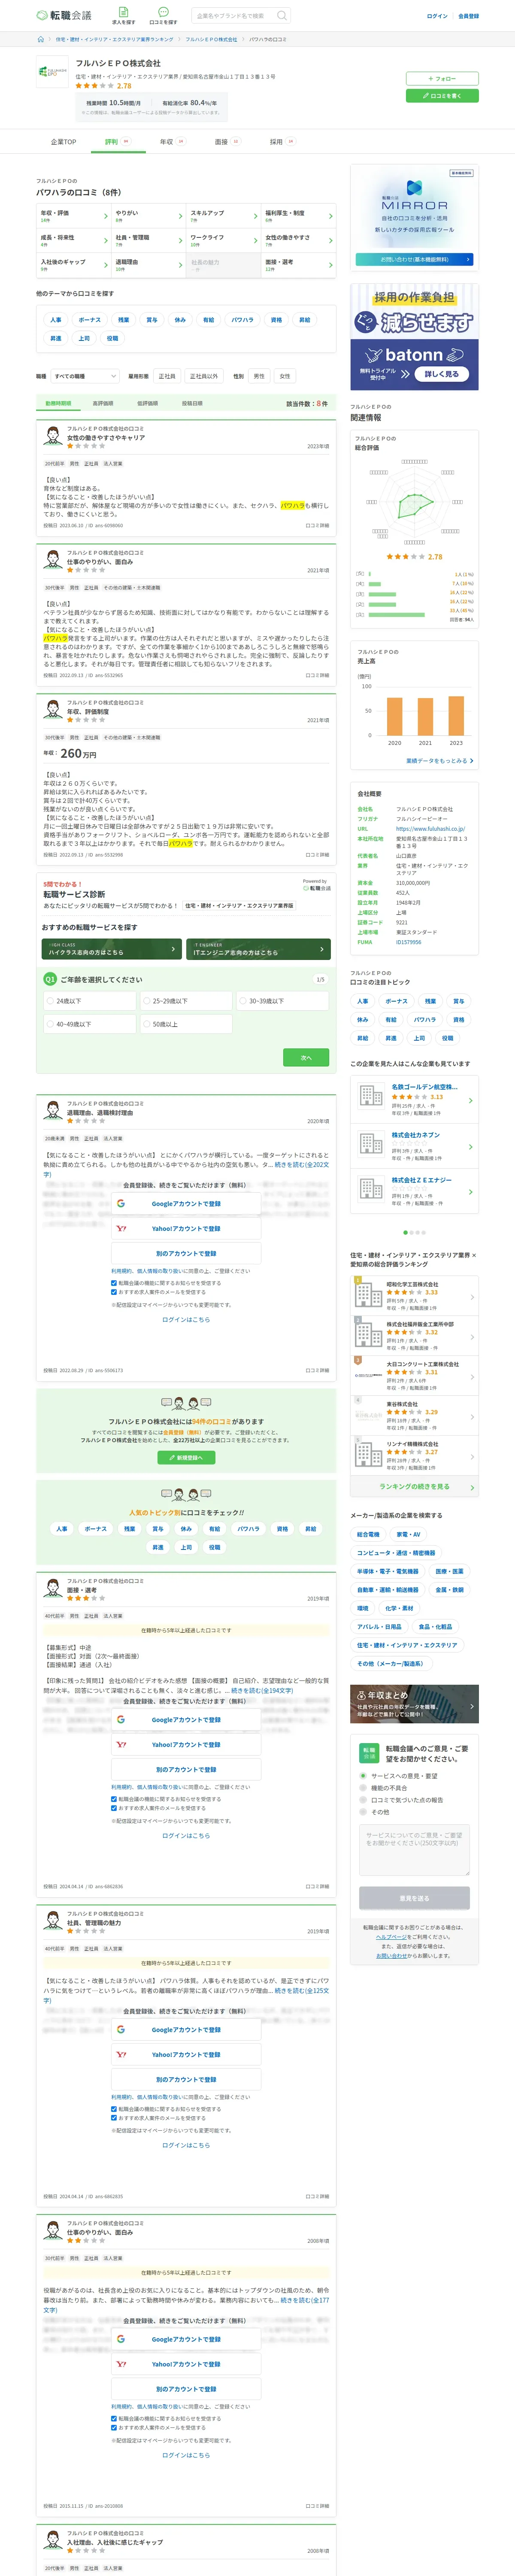Click the フォロー button
This screenshot has width=515, height=2576.
pyautogui.click(x=442, y=78)
